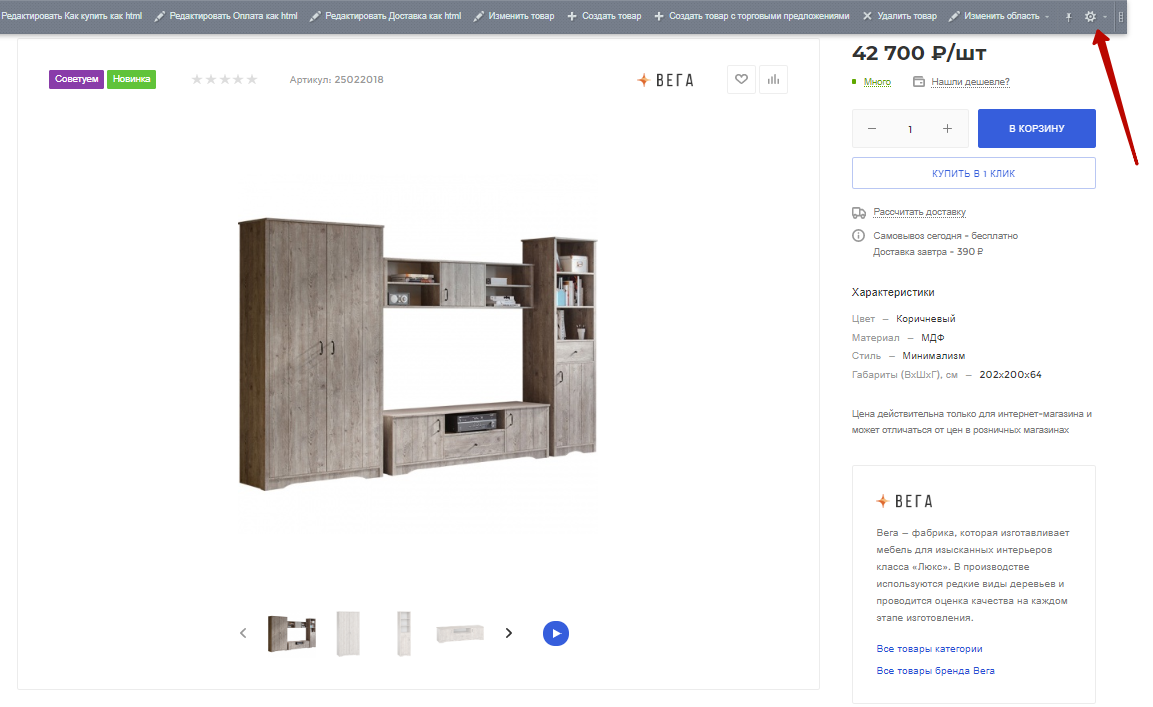Click Редактировать Доставка как html in toolbar
Viewport: 1153px width, 707px height.
[x=386, y=15]
